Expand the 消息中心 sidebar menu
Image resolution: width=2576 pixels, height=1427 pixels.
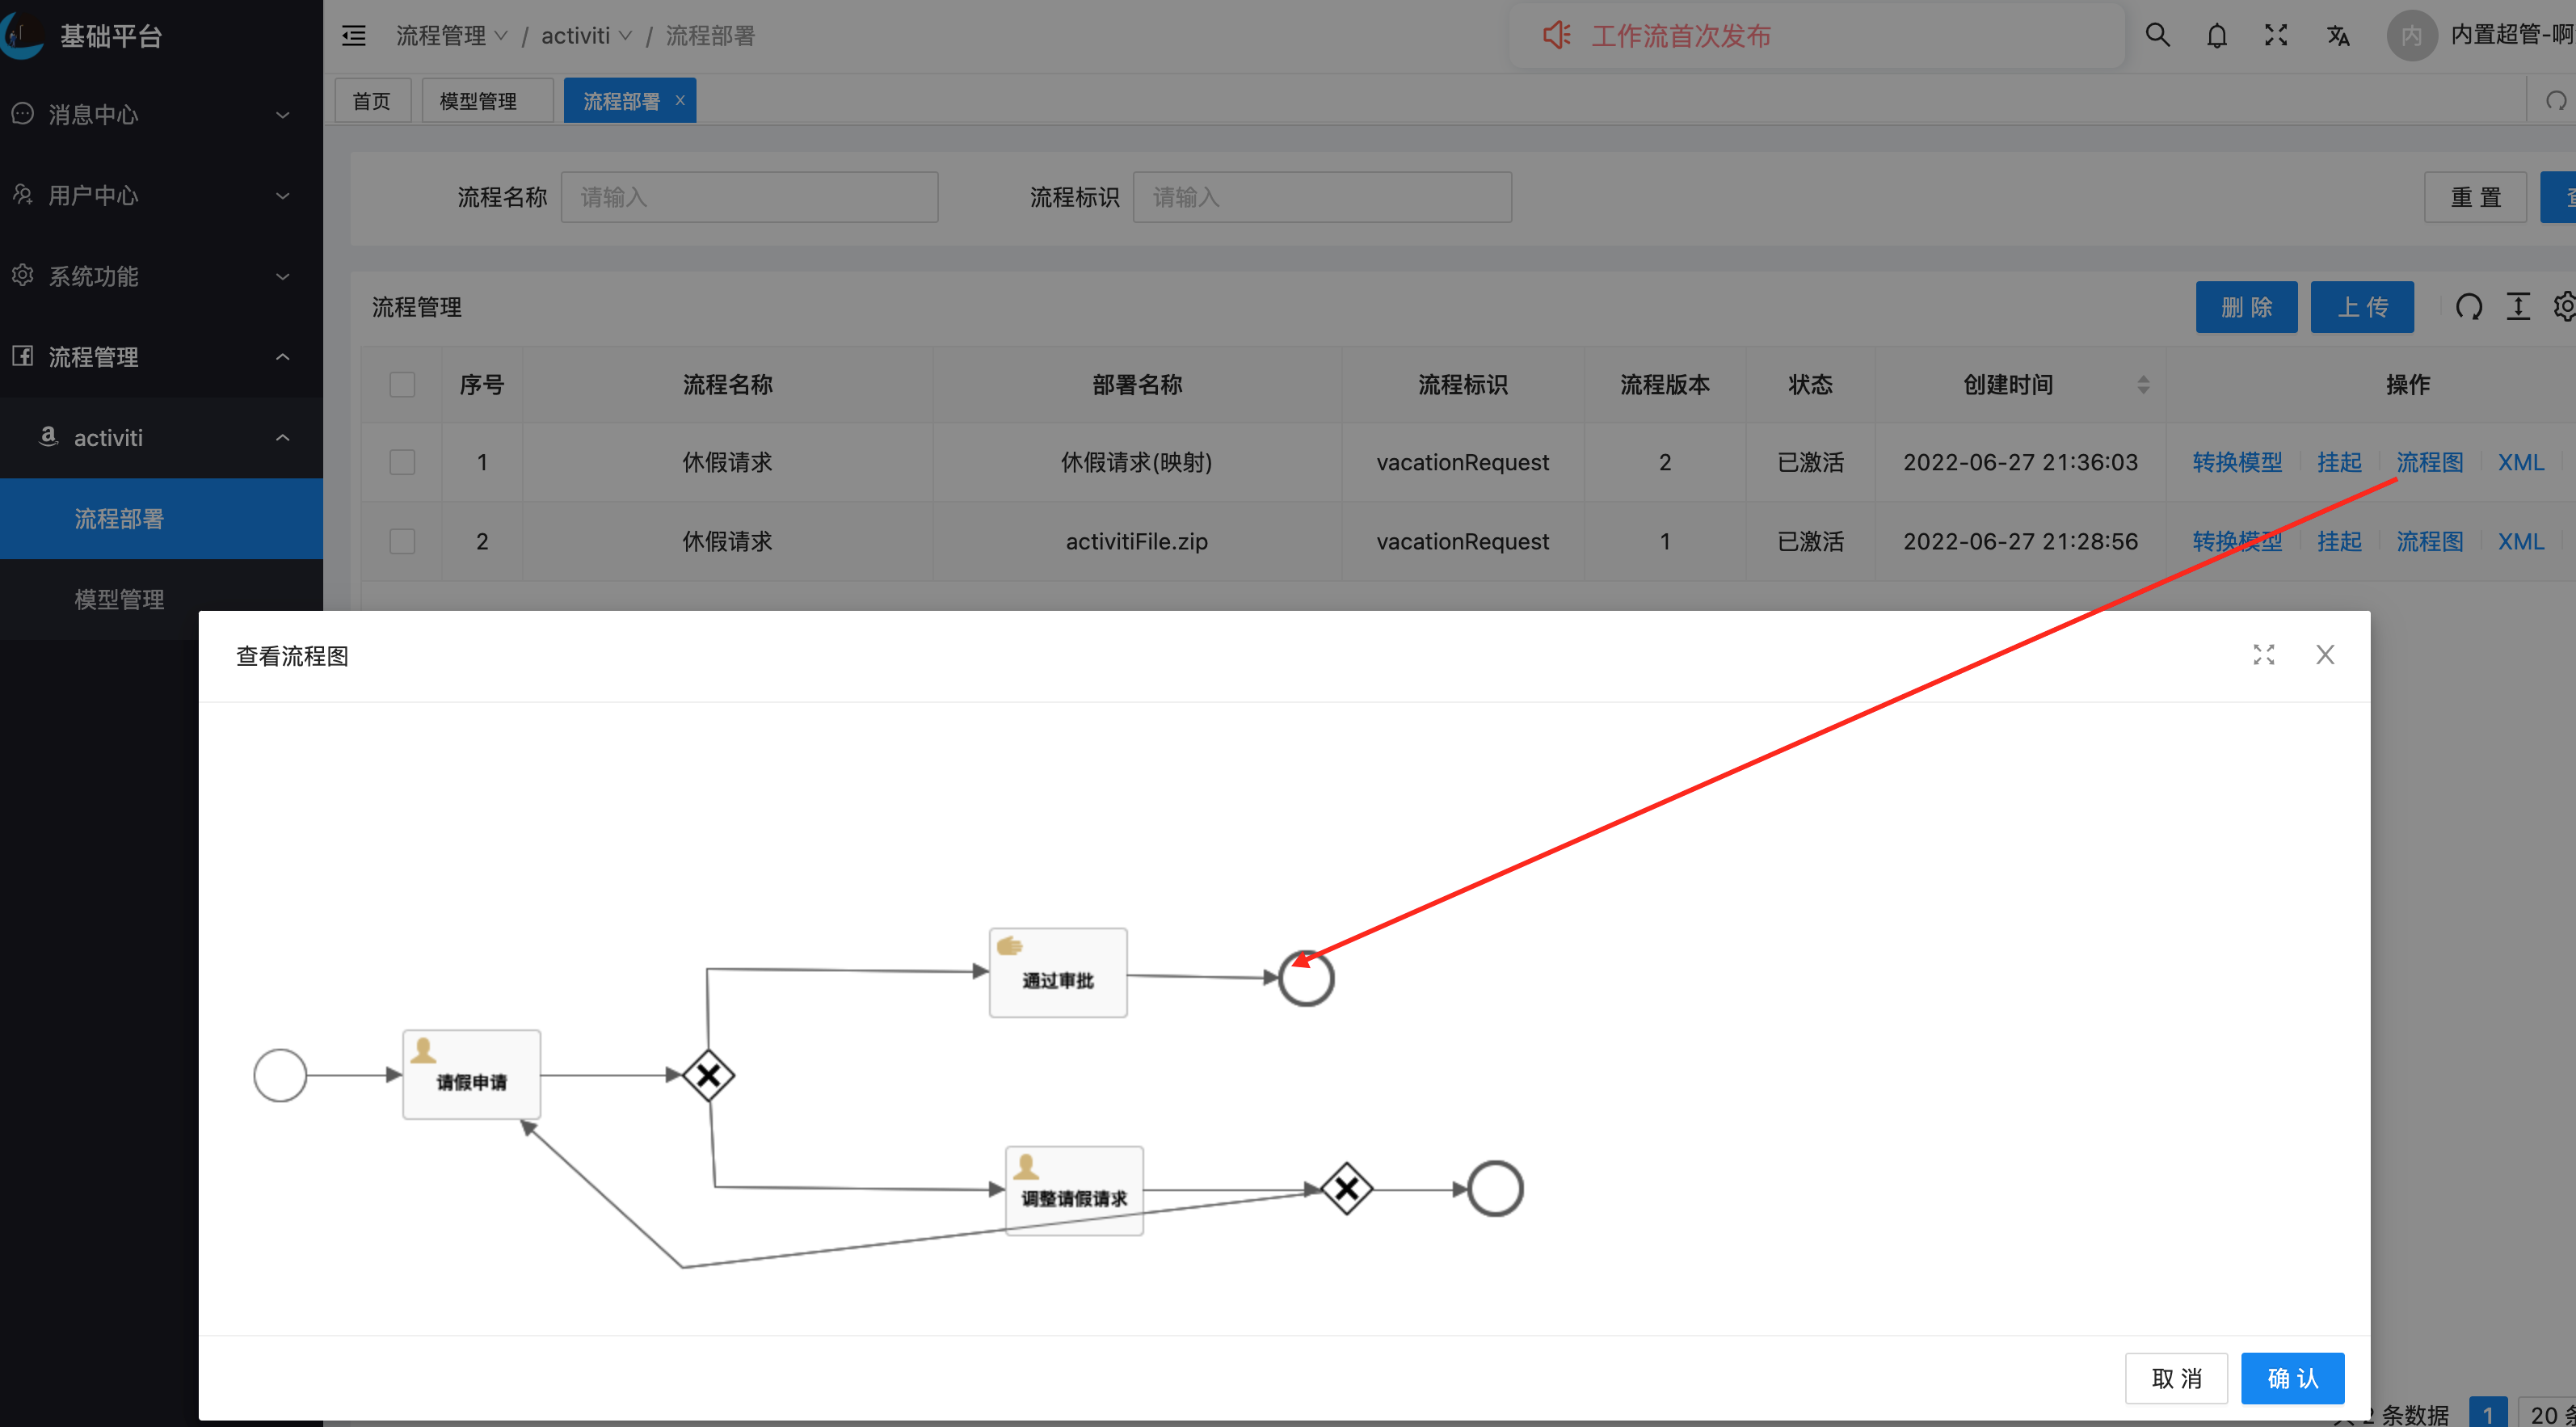tap(150, 115)
